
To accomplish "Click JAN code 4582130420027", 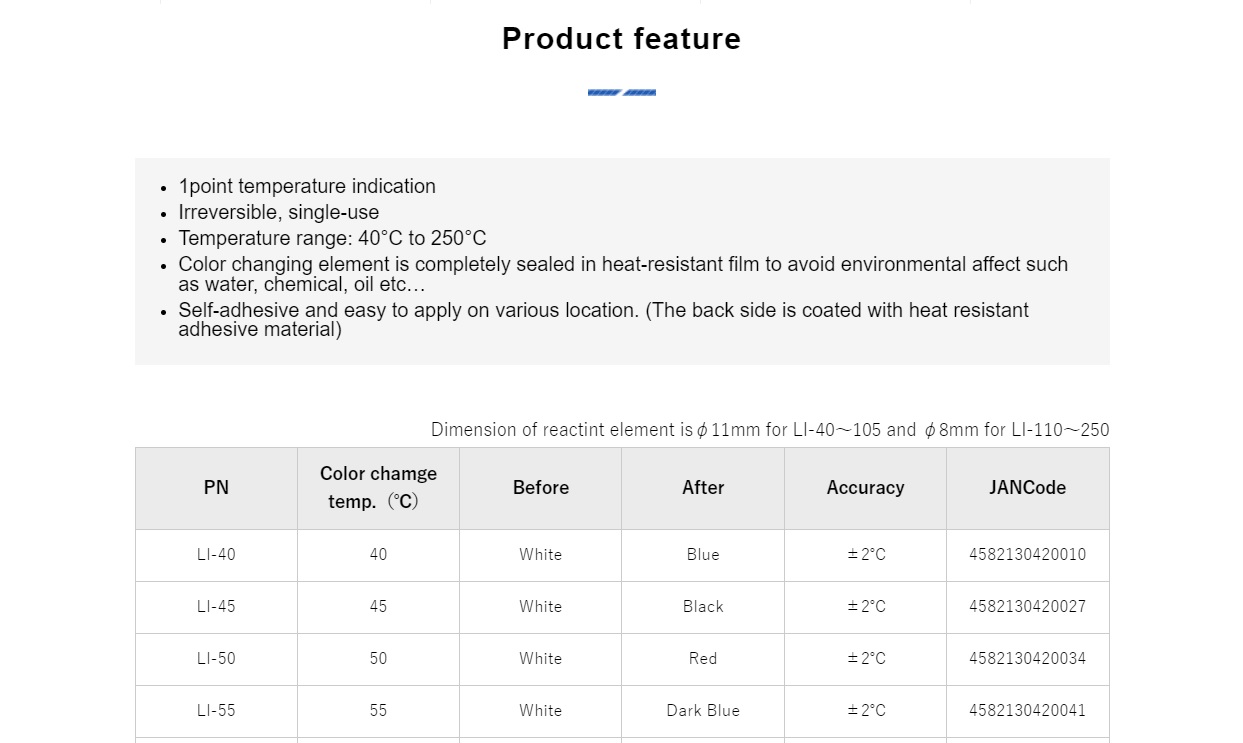I will click(x=1027, y=607).
